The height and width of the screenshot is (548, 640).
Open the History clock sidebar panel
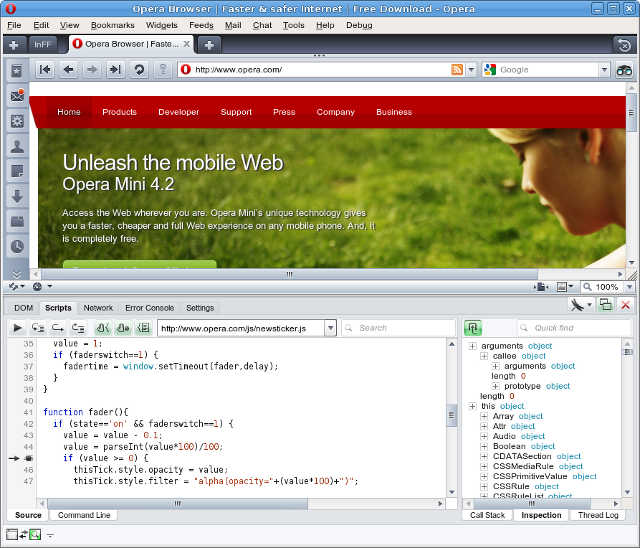[17, 246]
